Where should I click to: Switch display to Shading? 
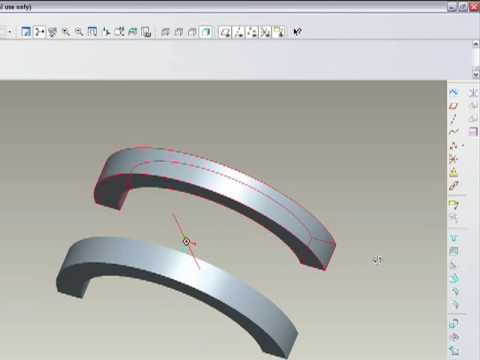206,32
